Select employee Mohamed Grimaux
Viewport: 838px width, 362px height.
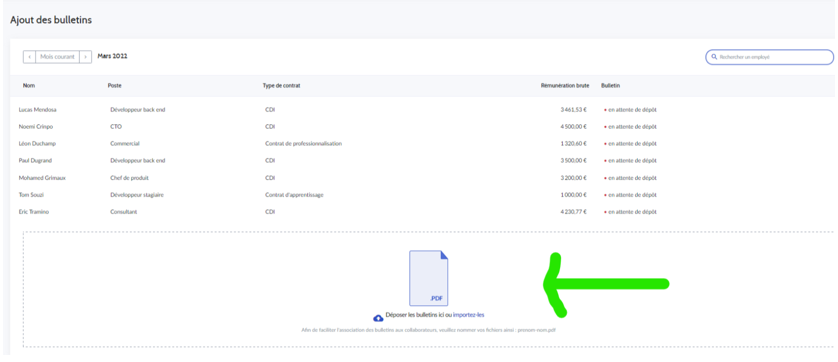pyautogui.click(x=42, y=178)
